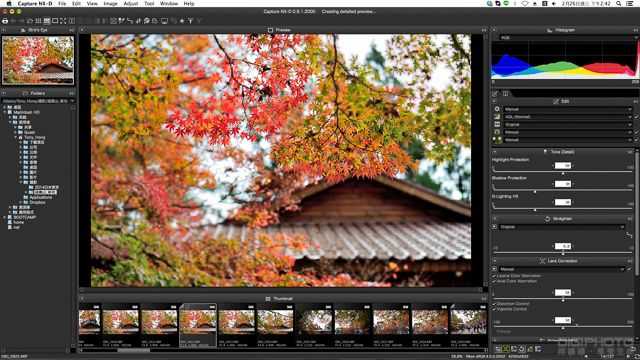Click the Picture Control icon in Edit panel

497,124
